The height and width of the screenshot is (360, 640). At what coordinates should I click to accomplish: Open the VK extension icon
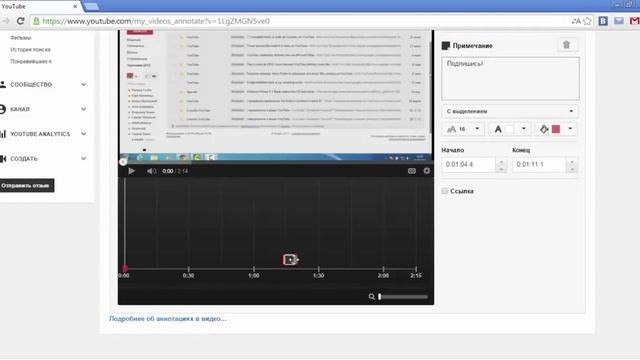(x=603, y=21)
